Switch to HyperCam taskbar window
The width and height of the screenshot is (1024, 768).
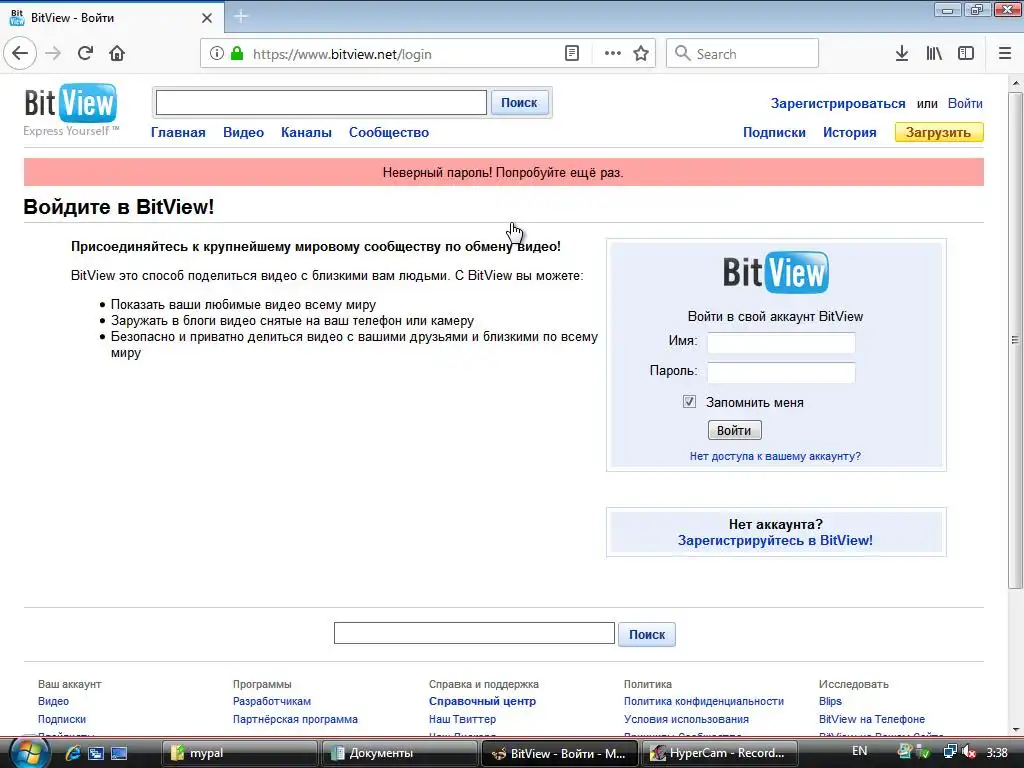pyautogui.click(x=720, y=753)
